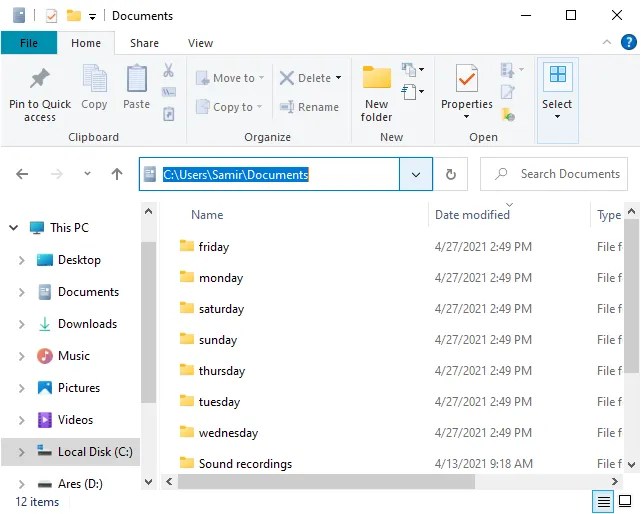
Task: Select the wednesday folder
Action: click(x=229, y=433)
